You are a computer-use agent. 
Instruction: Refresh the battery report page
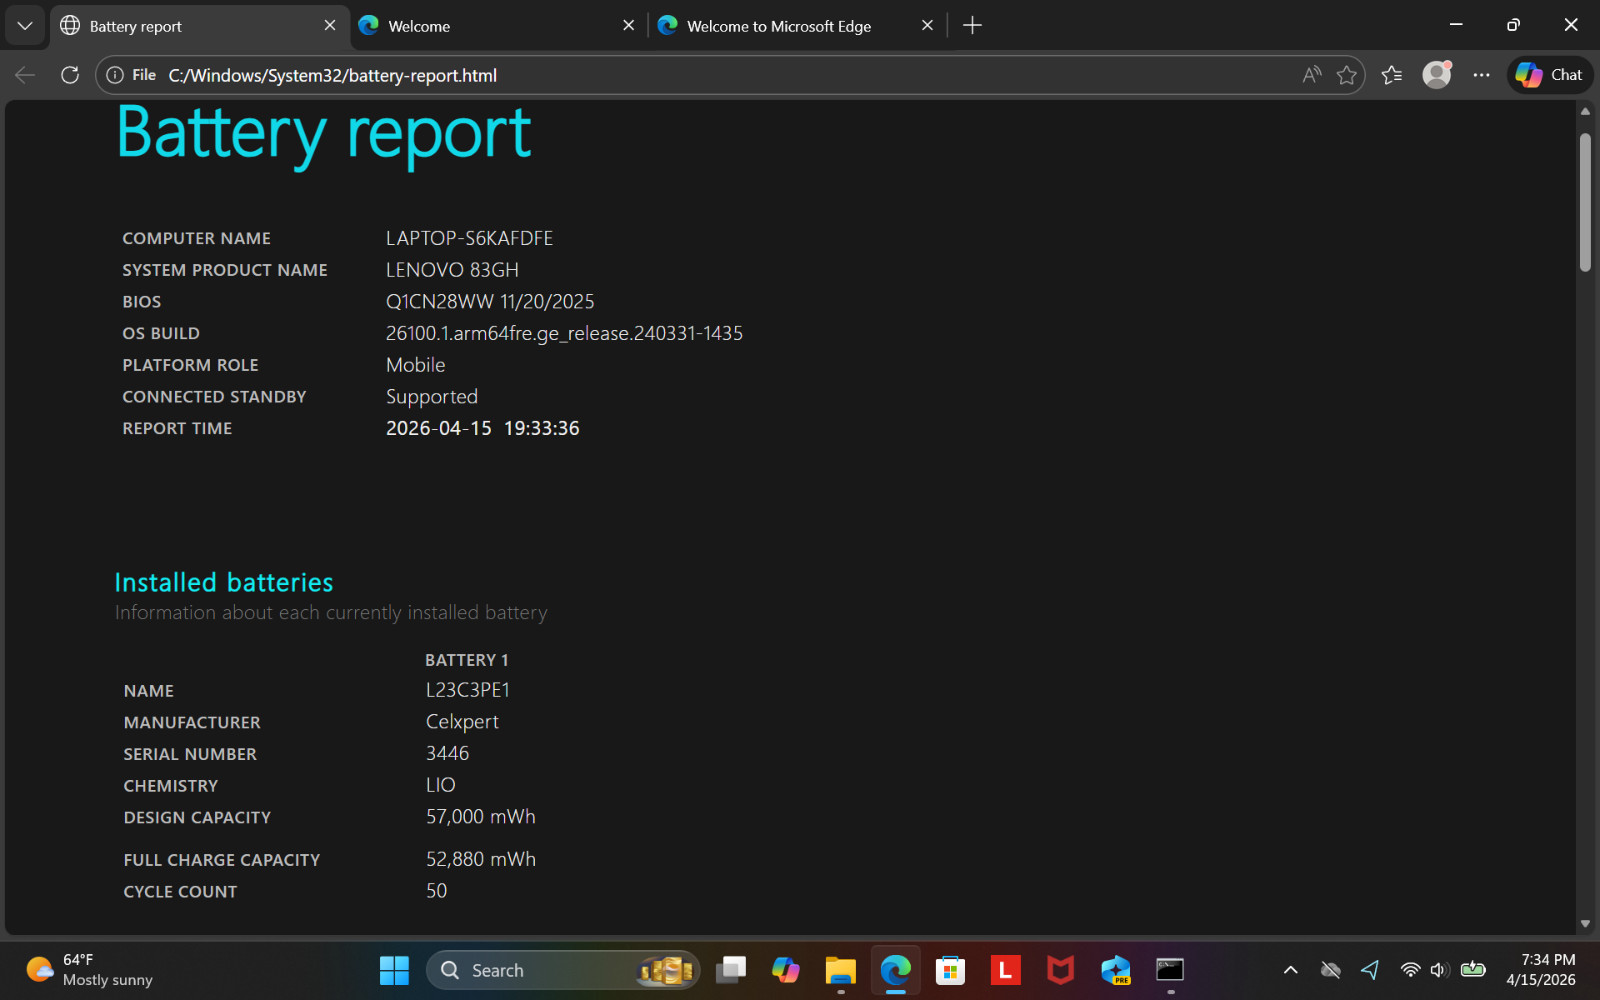click(70, 75)
